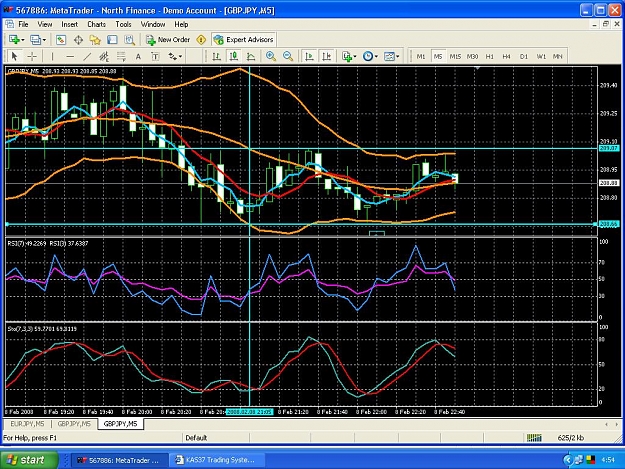The height and width of the screenshot is (469, 625).
Task: Switch to the inactive GBPJPY,M5 chart tab
Action: 74,424
